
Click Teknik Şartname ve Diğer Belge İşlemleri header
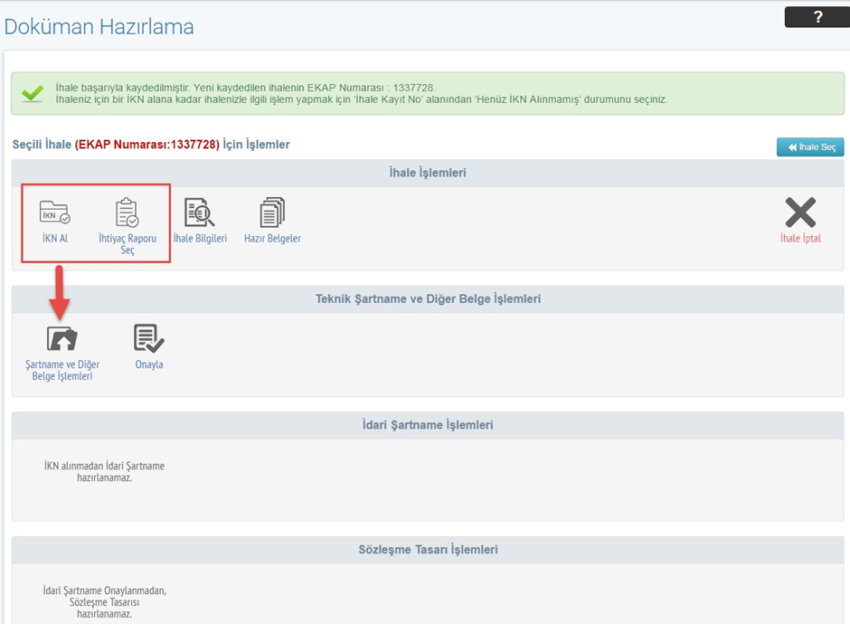[427, 299]
